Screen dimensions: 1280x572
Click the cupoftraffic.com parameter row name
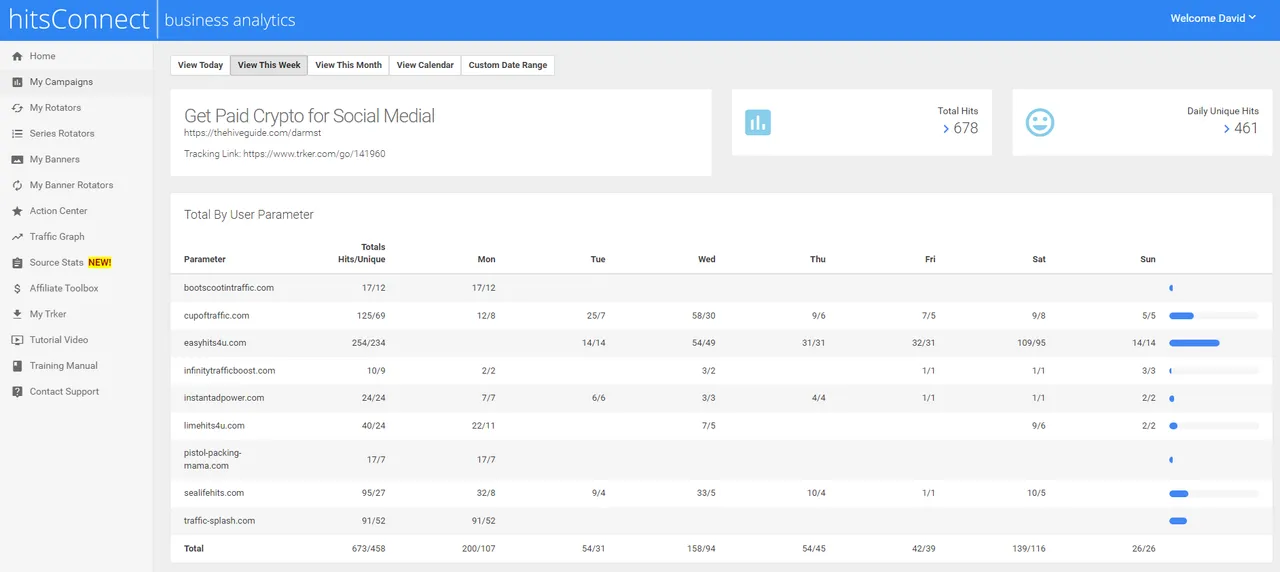point(216,315)
